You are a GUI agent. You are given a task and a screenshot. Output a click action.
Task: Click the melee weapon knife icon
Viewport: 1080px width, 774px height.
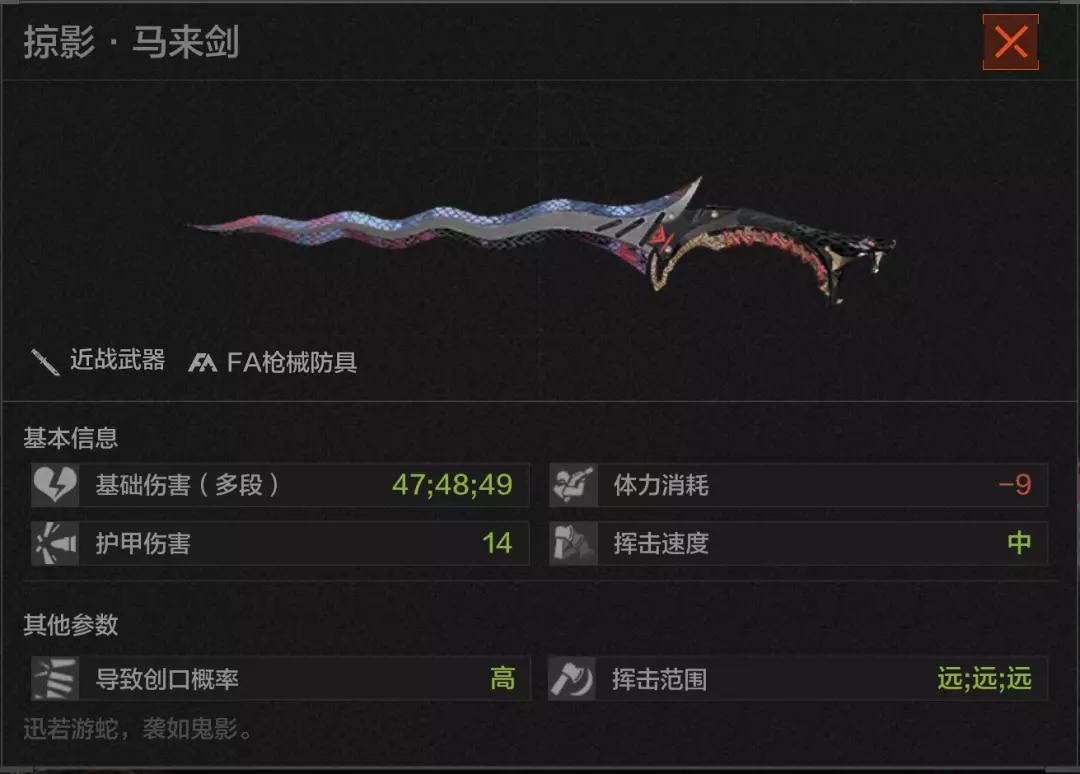[x=45, y=362]
